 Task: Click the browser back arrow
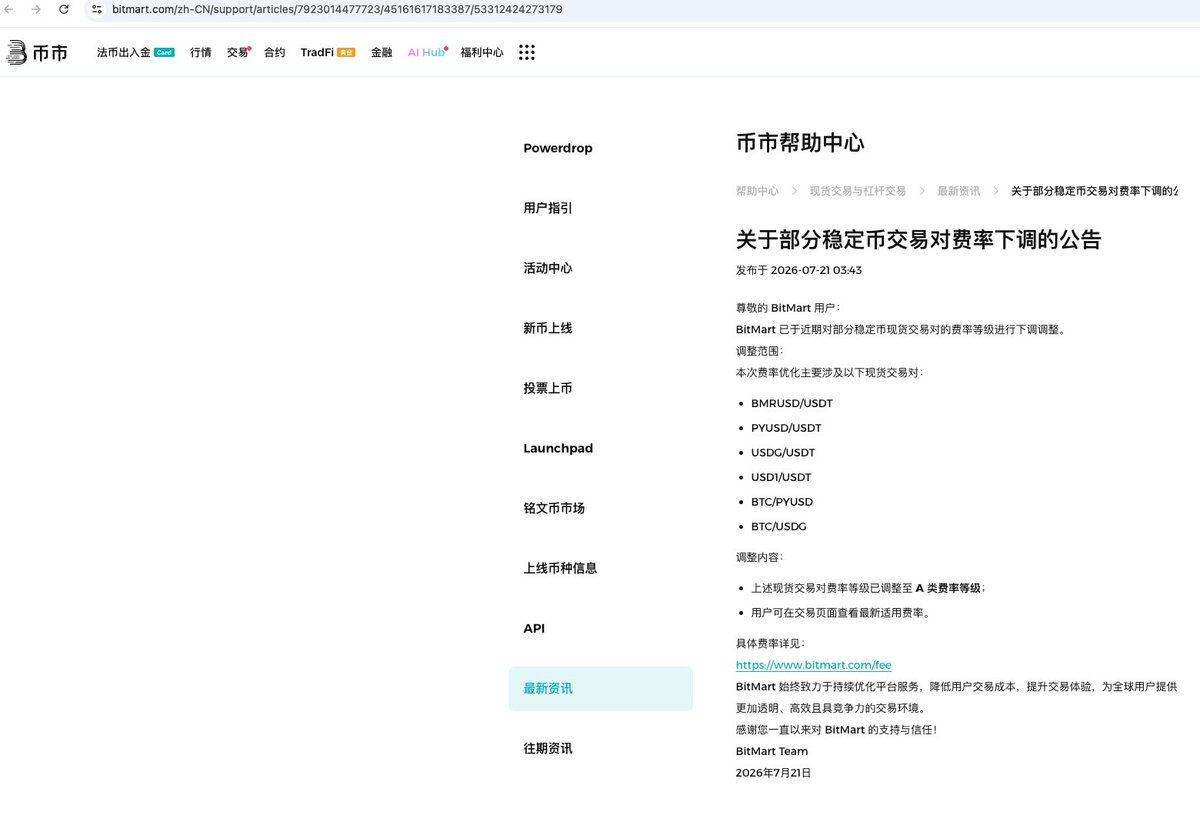click(10, 9)
